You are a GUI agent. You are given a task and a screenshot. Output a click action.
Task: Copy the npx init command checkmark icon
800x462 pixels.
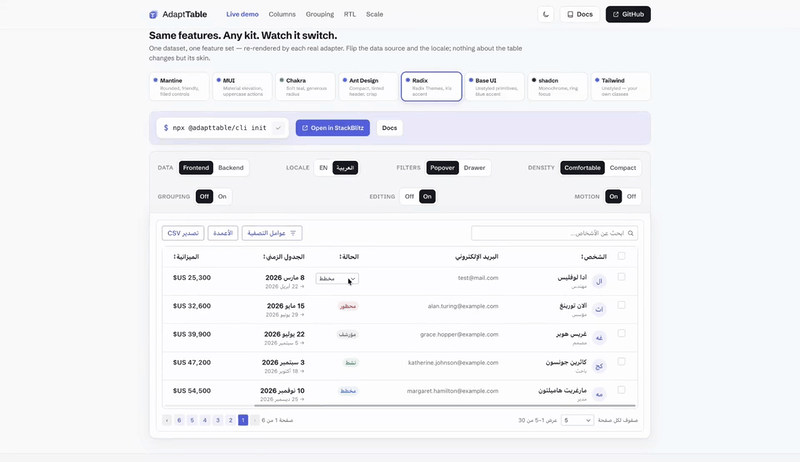coord(278,128)
